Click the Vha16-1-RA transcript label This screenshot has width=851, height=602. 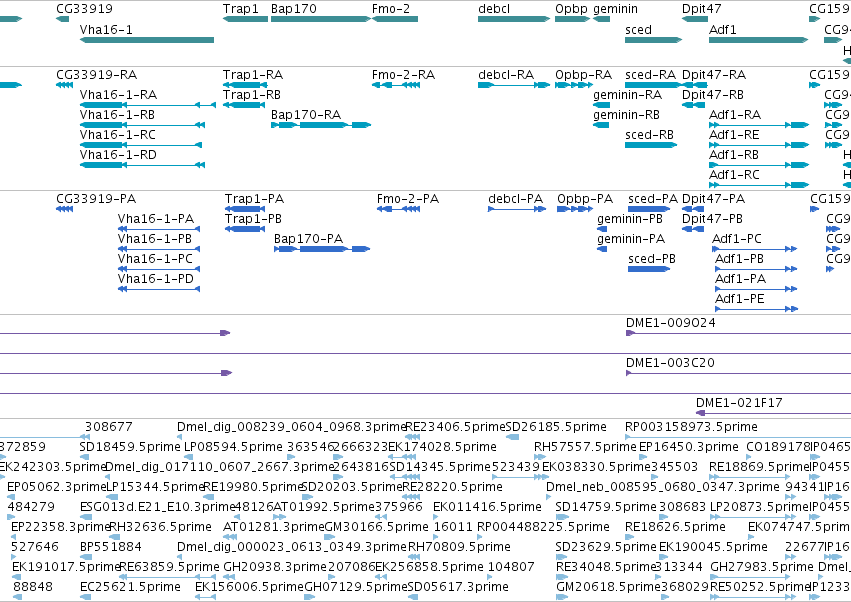[x=118, y=94]
